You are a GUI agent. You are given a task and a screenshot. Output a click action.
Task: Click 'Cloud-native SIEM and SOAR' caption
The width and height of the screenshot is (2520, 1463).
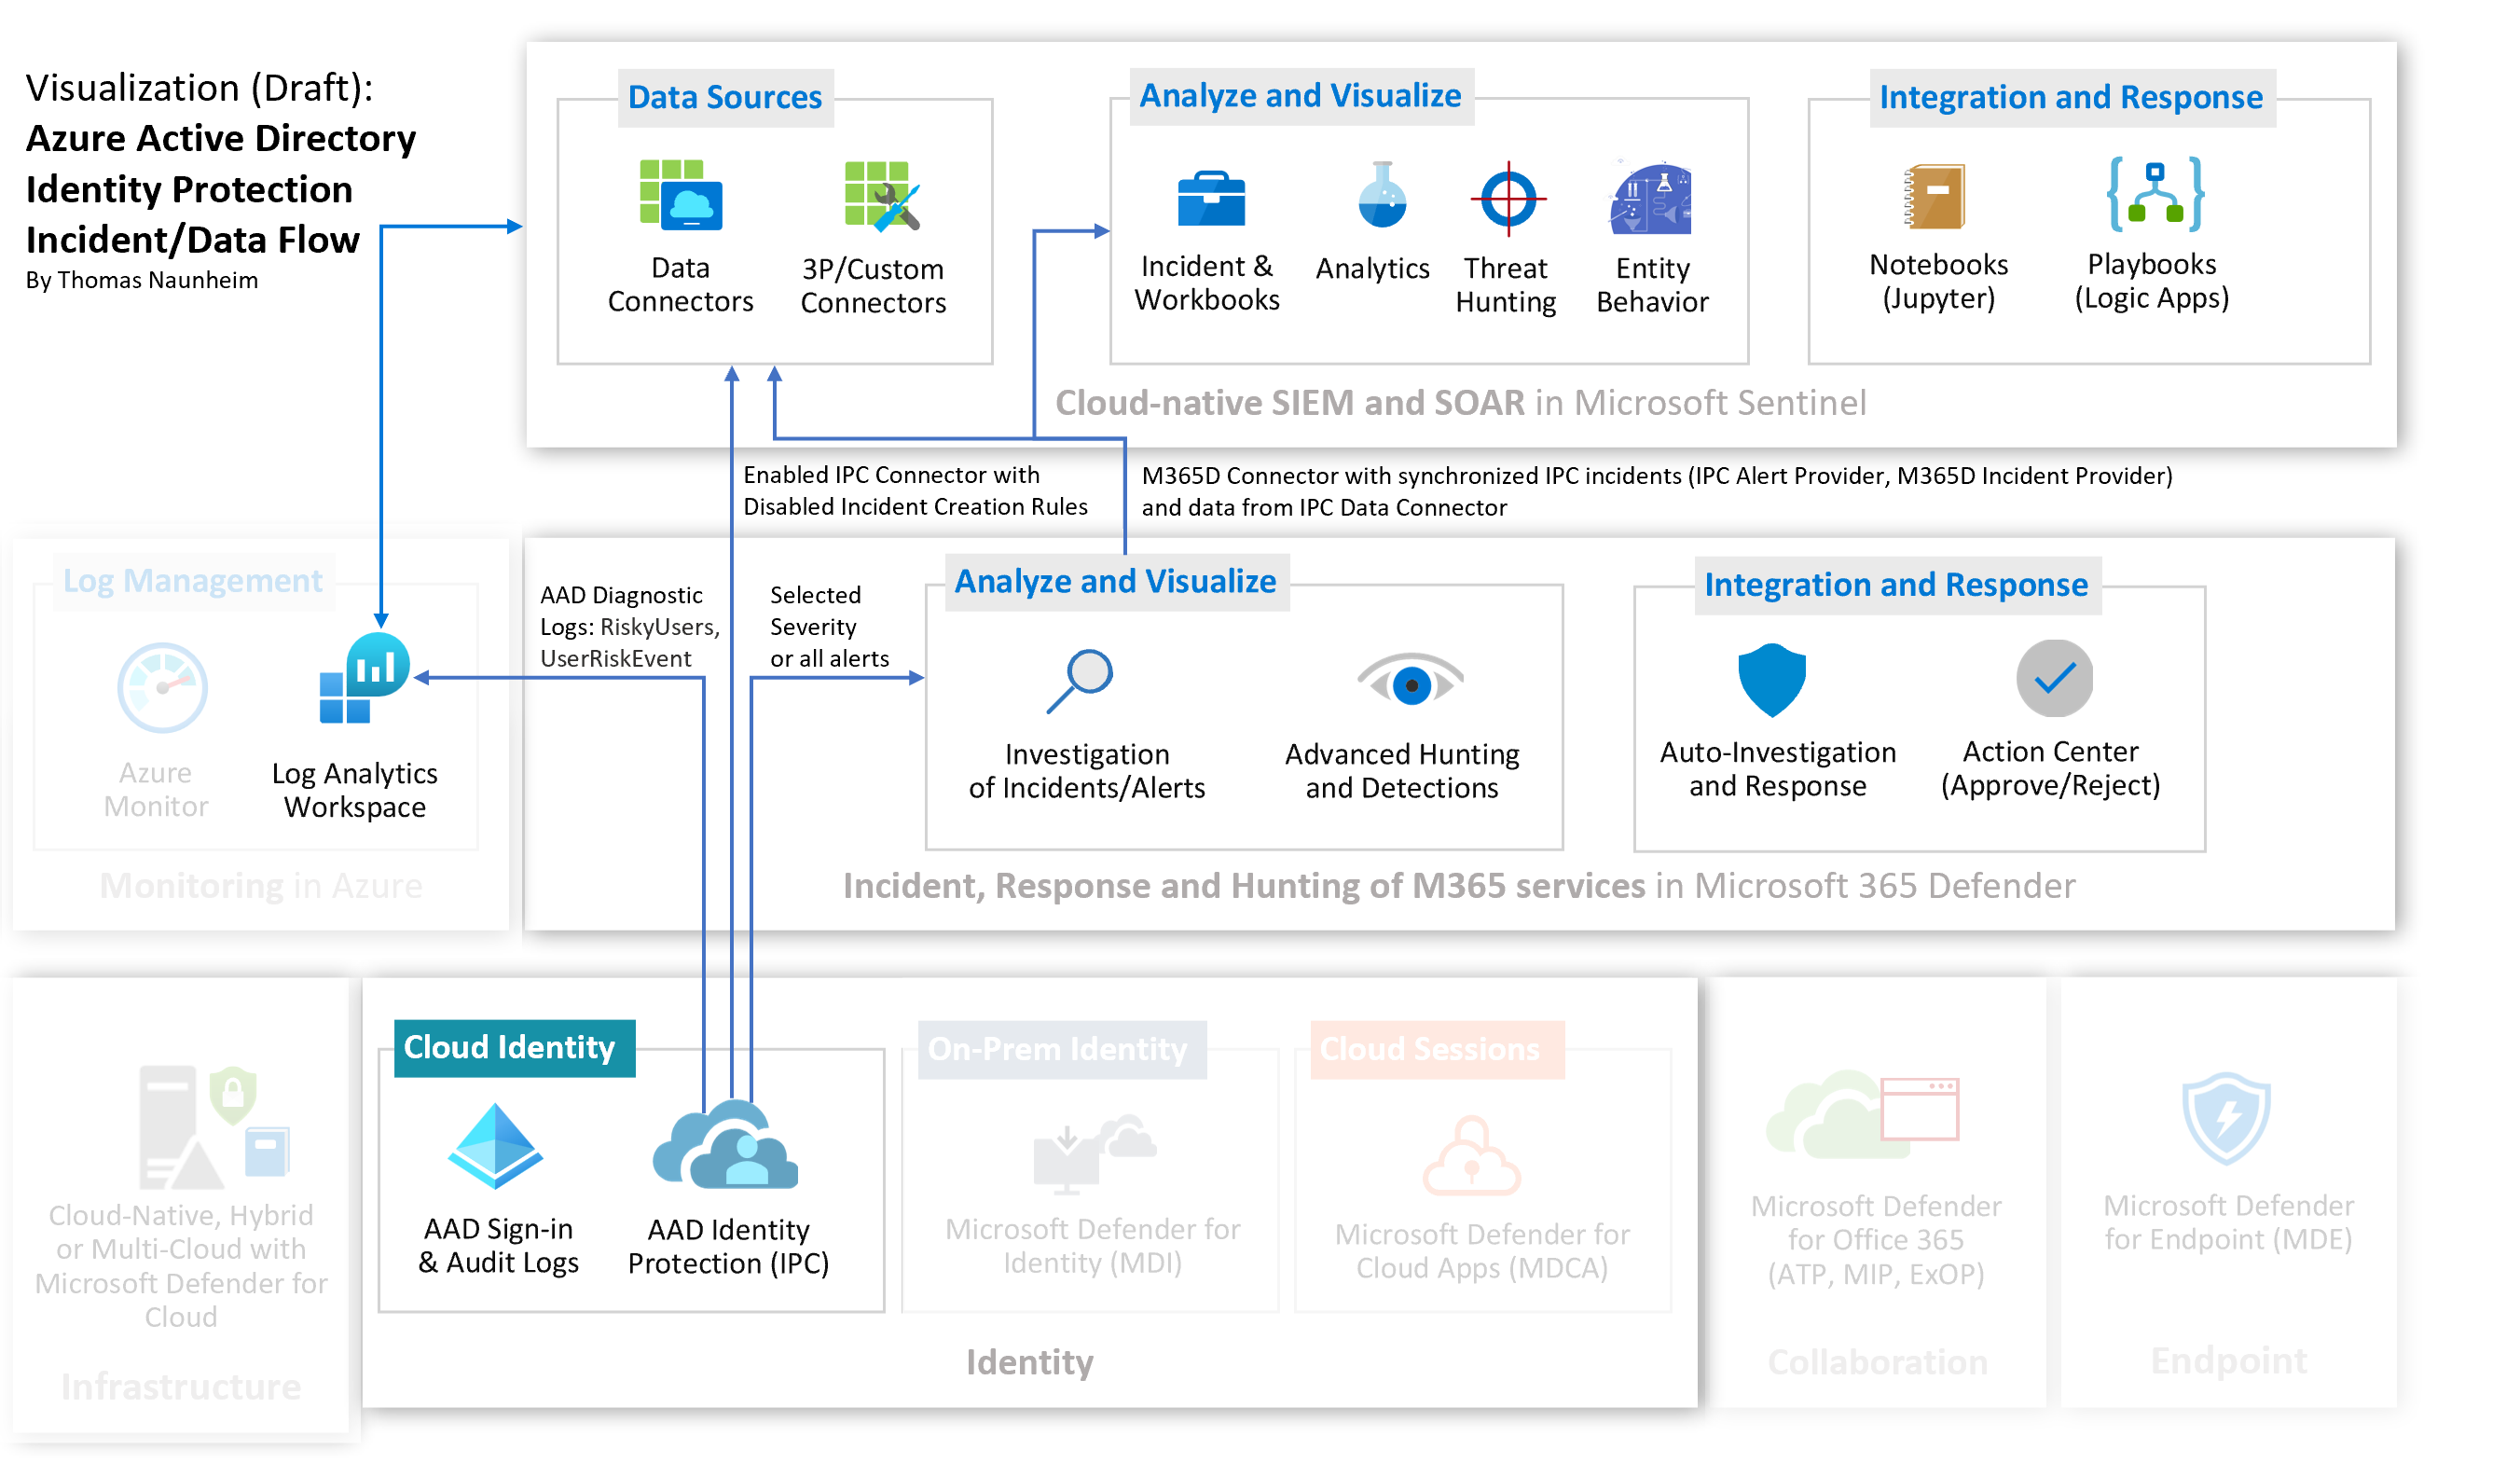pyautogui.click(x=1290, y=403)
